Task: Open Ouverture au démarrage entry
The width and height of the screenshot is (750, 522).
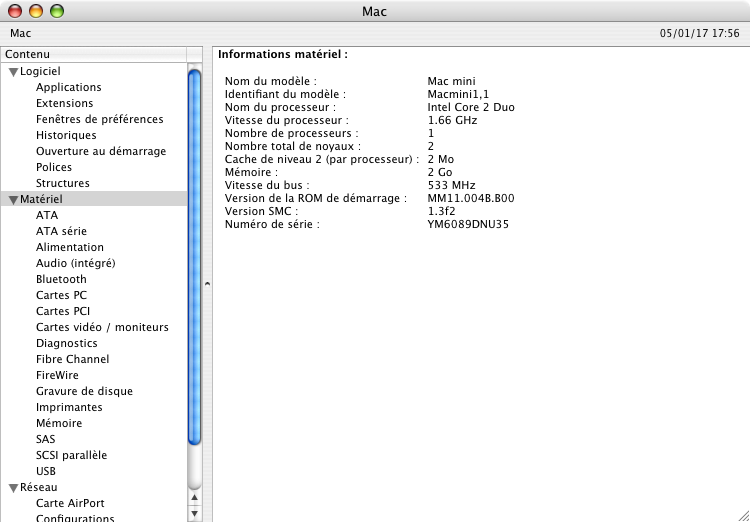Action: tap(101, 151)
